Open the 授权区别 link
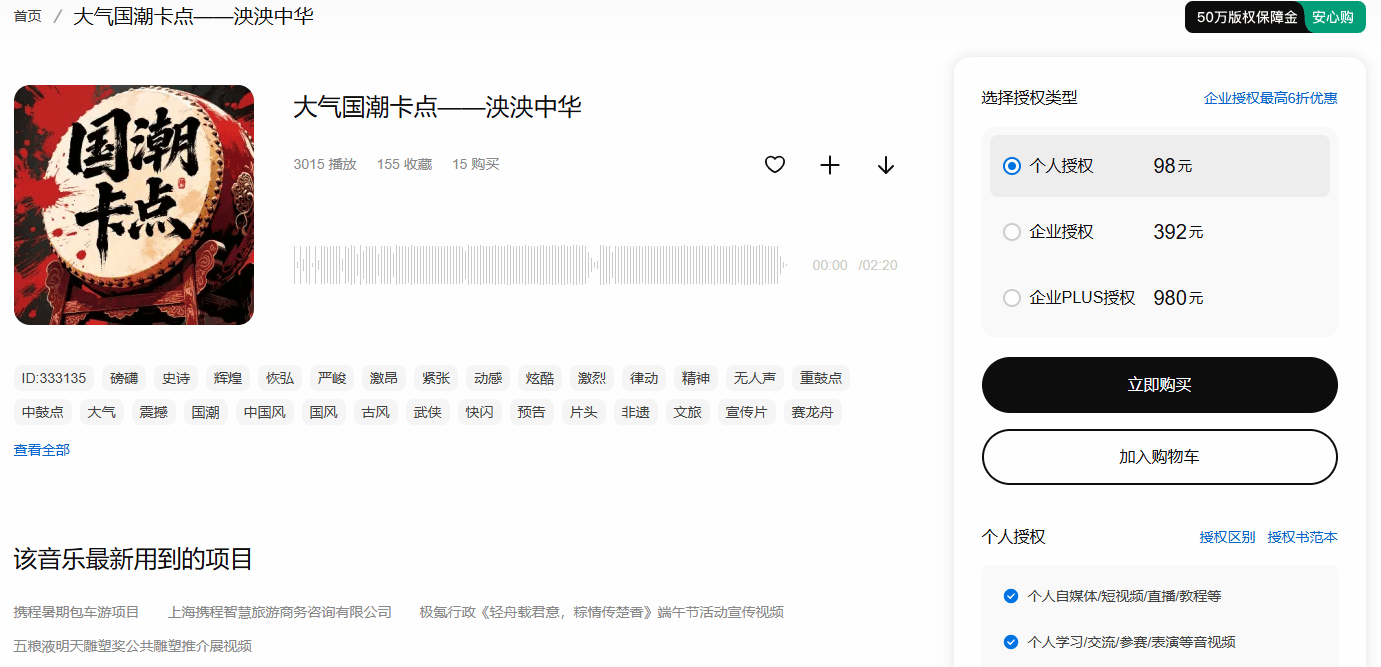 [1227, 537]
